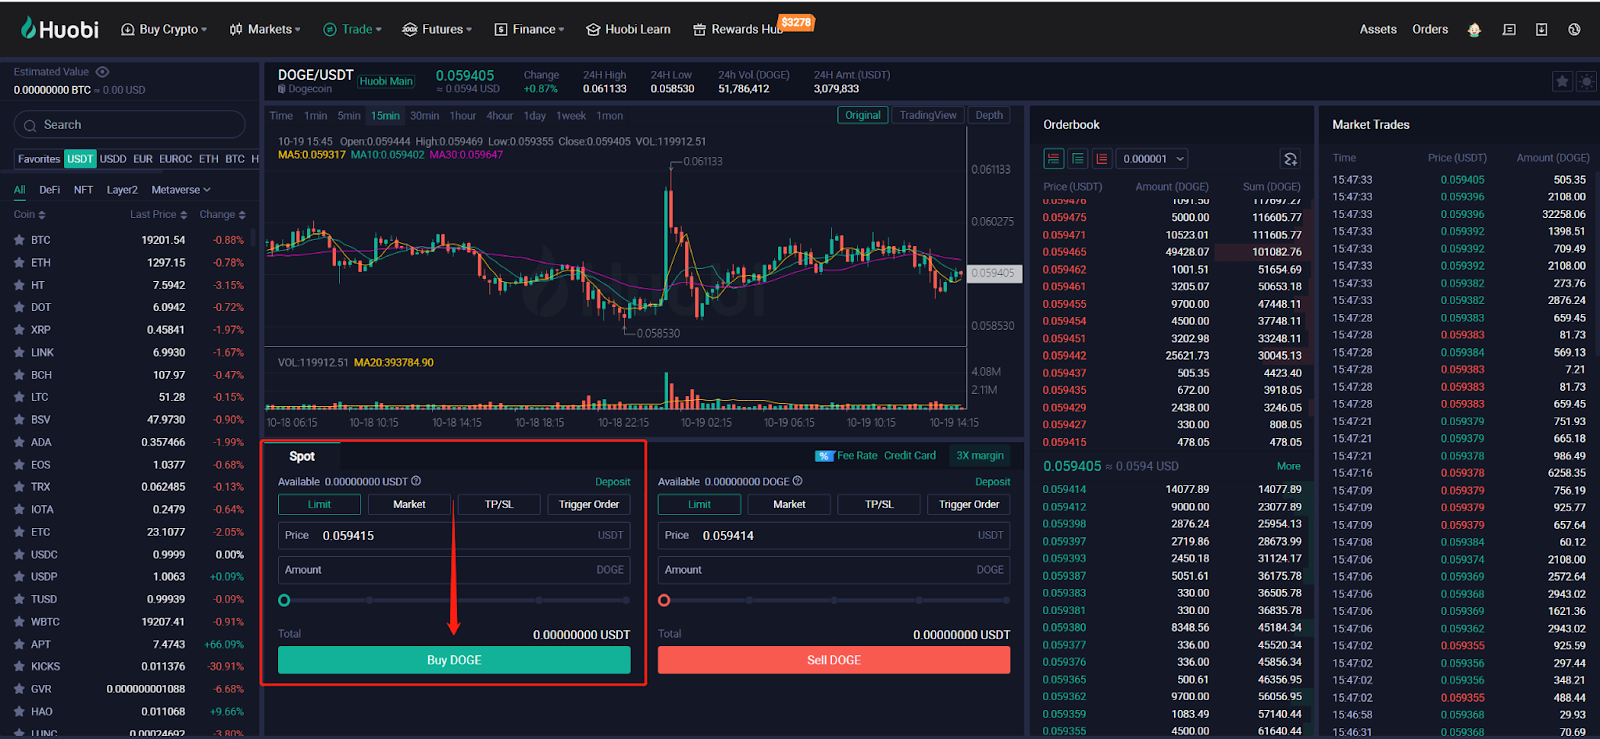Sort the coin list by Coin name

(30, 214)
